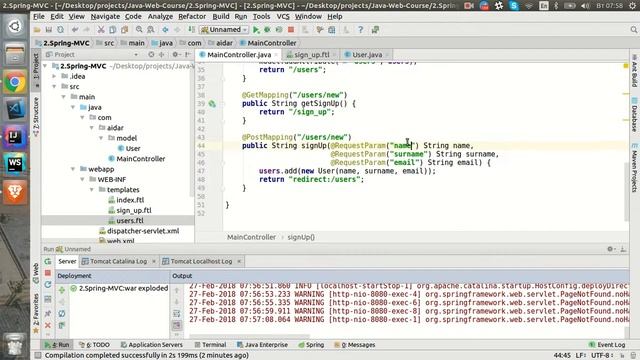Open Run panel settings gear
Screen dimensions: 640x360
click(x=610, y=249)
